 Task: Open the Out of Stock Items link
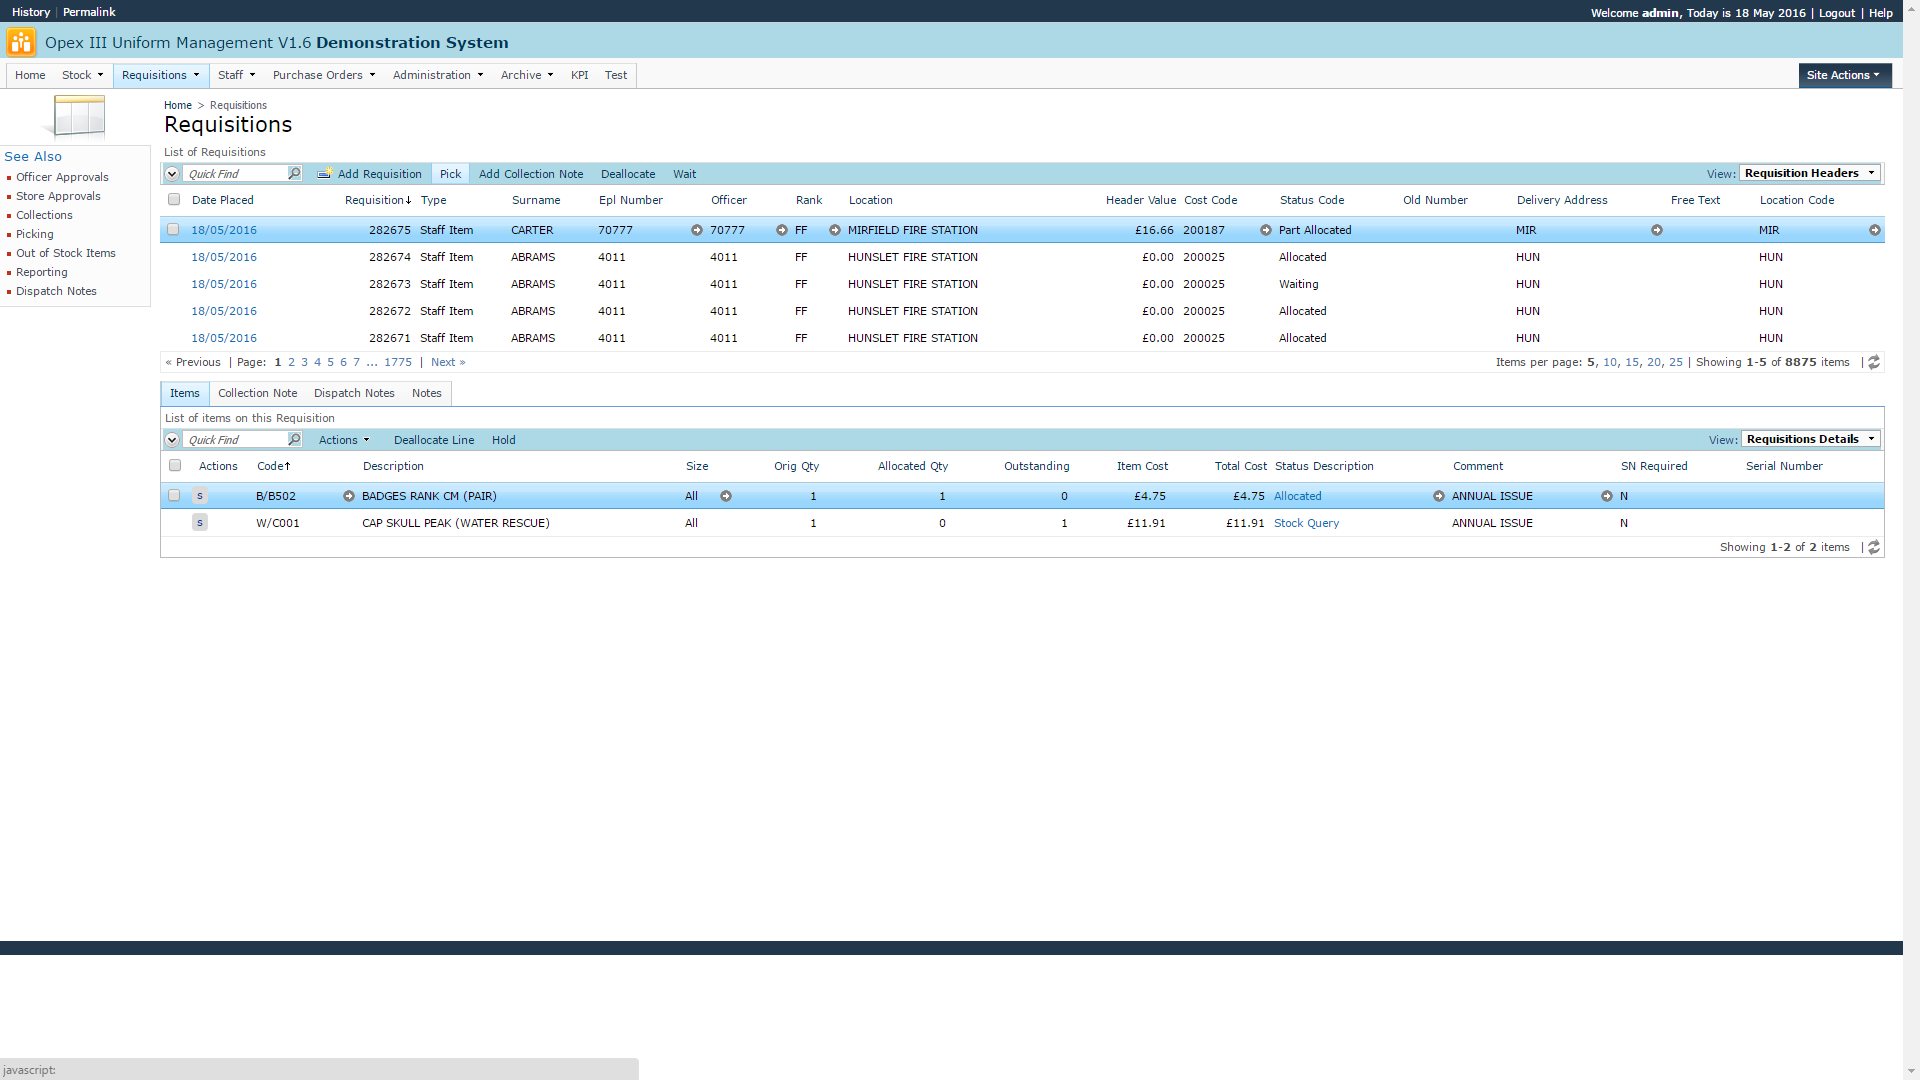[x=66, y=253]
